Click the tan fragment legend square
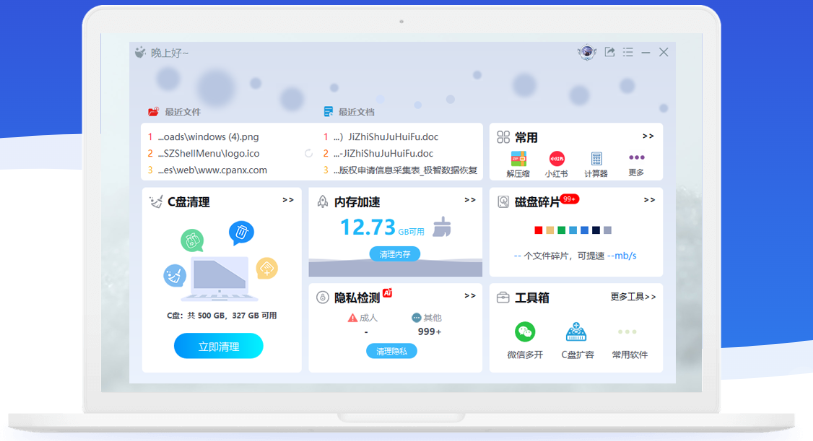Screen dimensions: 813x441 [x=550, y=230]
